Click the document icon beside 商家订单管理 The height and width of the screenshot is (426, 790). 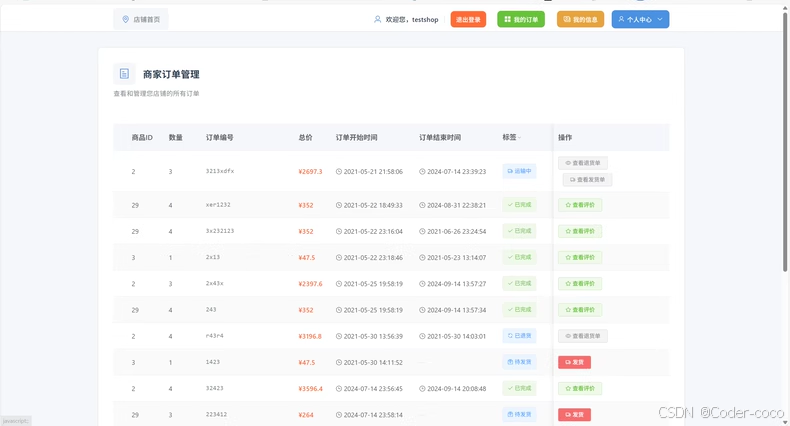[124, 74]
